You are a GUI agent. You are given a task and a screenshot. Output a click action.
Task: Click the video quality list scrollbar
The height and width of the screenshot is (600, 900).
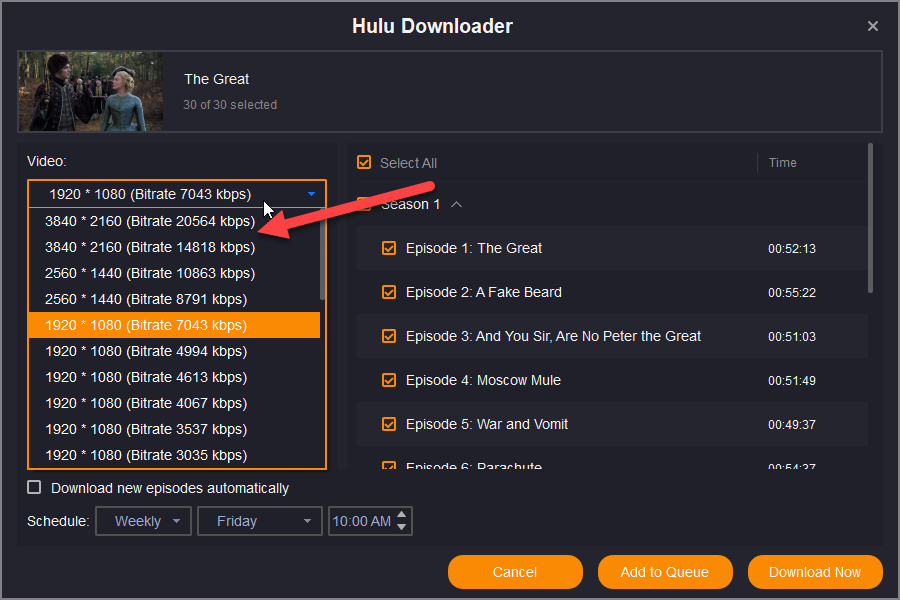tap(323, 256)
